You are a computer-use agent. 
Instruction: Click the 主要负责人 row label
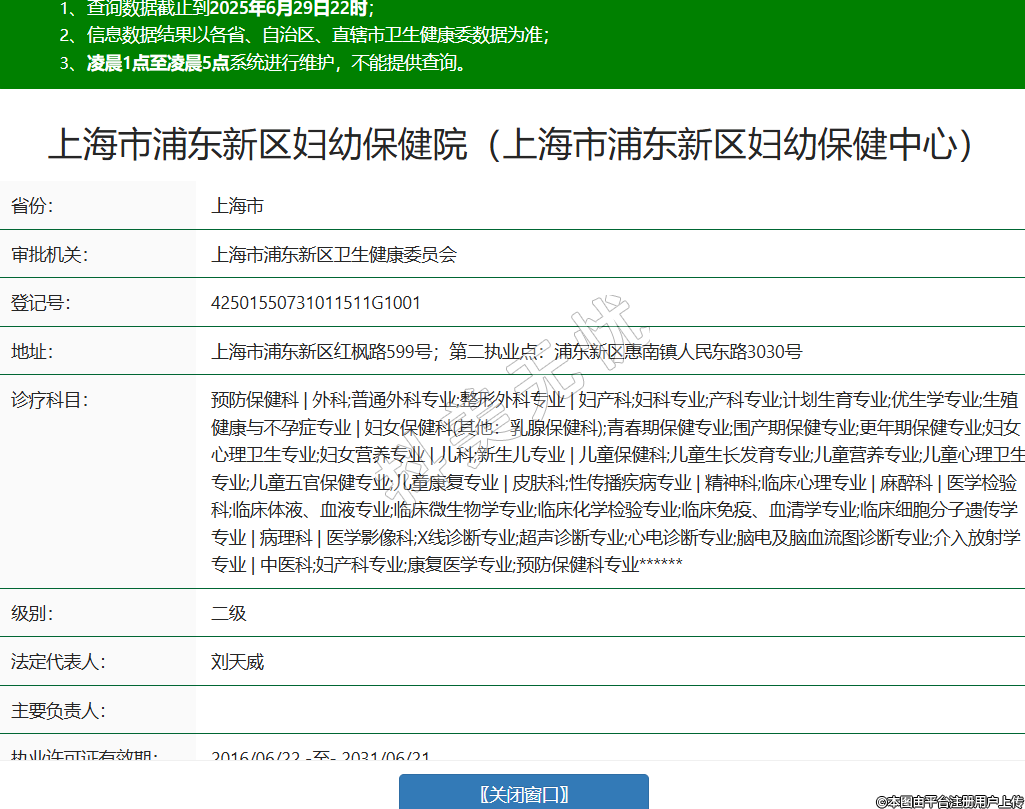[x=58, y=711]
